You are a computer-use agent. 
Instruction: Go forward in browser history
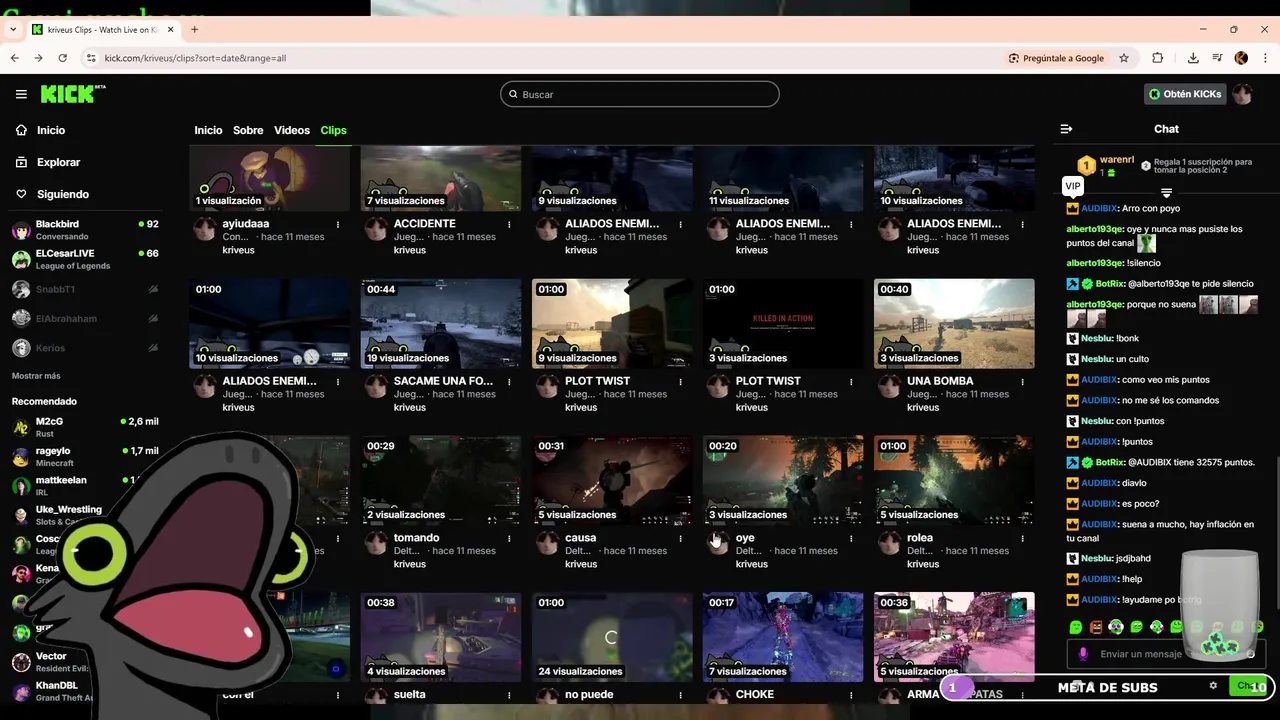(x=38, y=58)
